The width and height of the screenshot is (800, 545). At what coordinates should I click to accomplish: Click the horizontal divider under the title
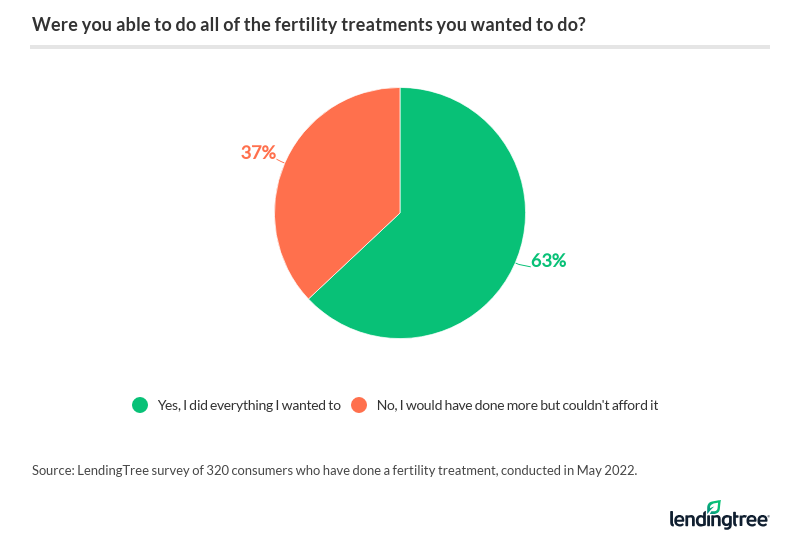tap(400, 47)
